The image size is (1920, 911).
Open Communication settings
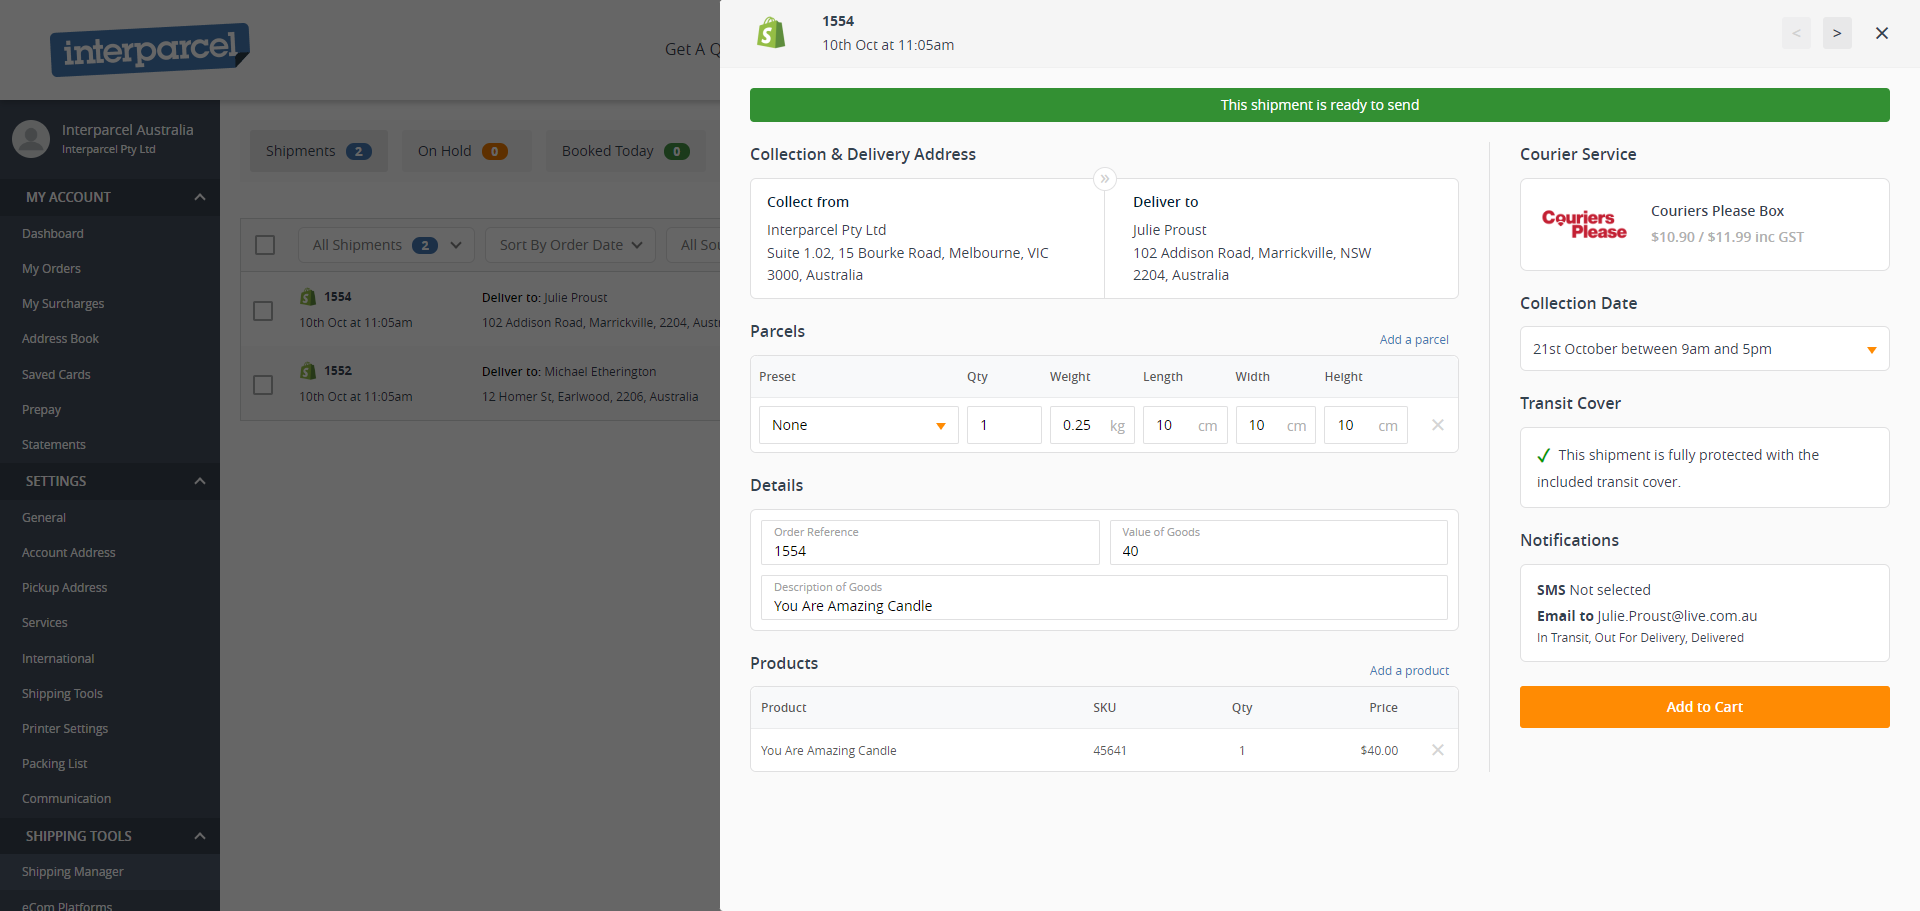[x=66, y=799]
